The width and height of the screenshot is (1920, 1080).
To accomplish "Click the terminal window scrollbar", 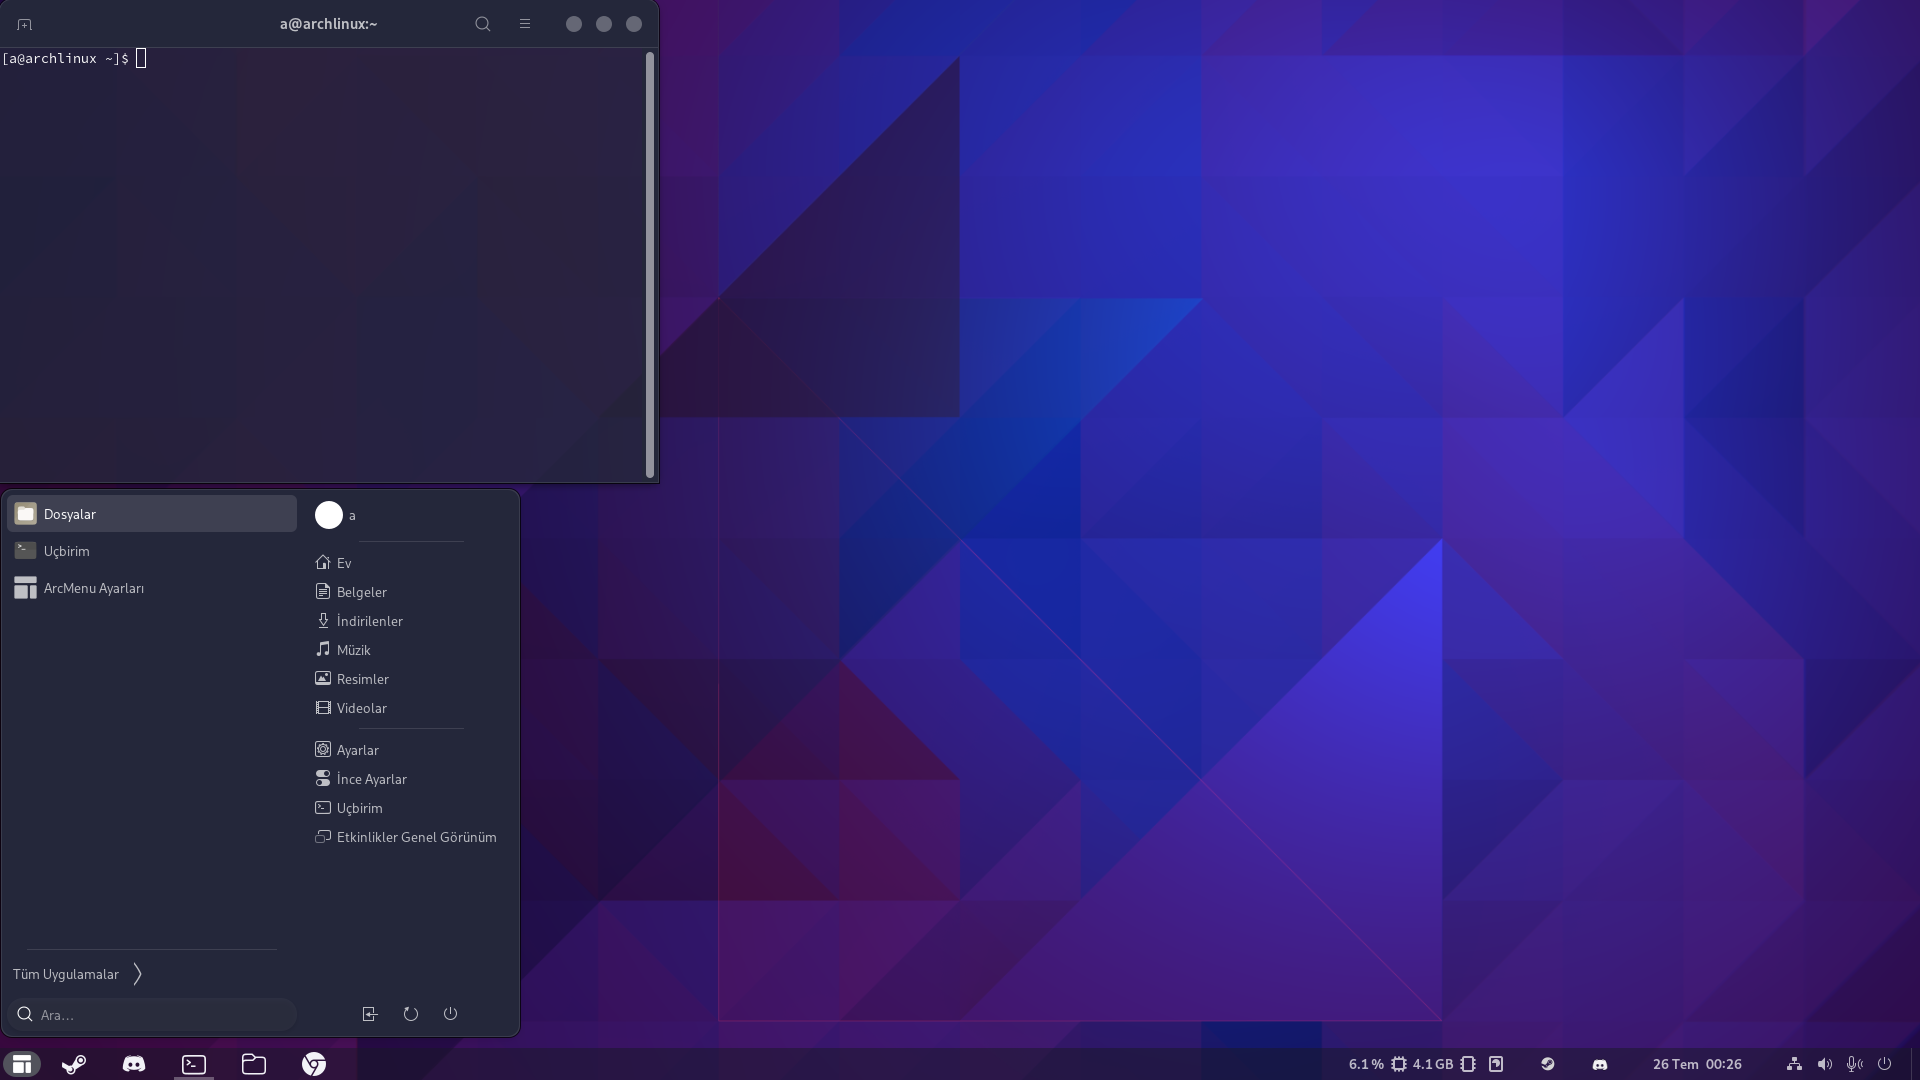I will [x=650, y=265].
